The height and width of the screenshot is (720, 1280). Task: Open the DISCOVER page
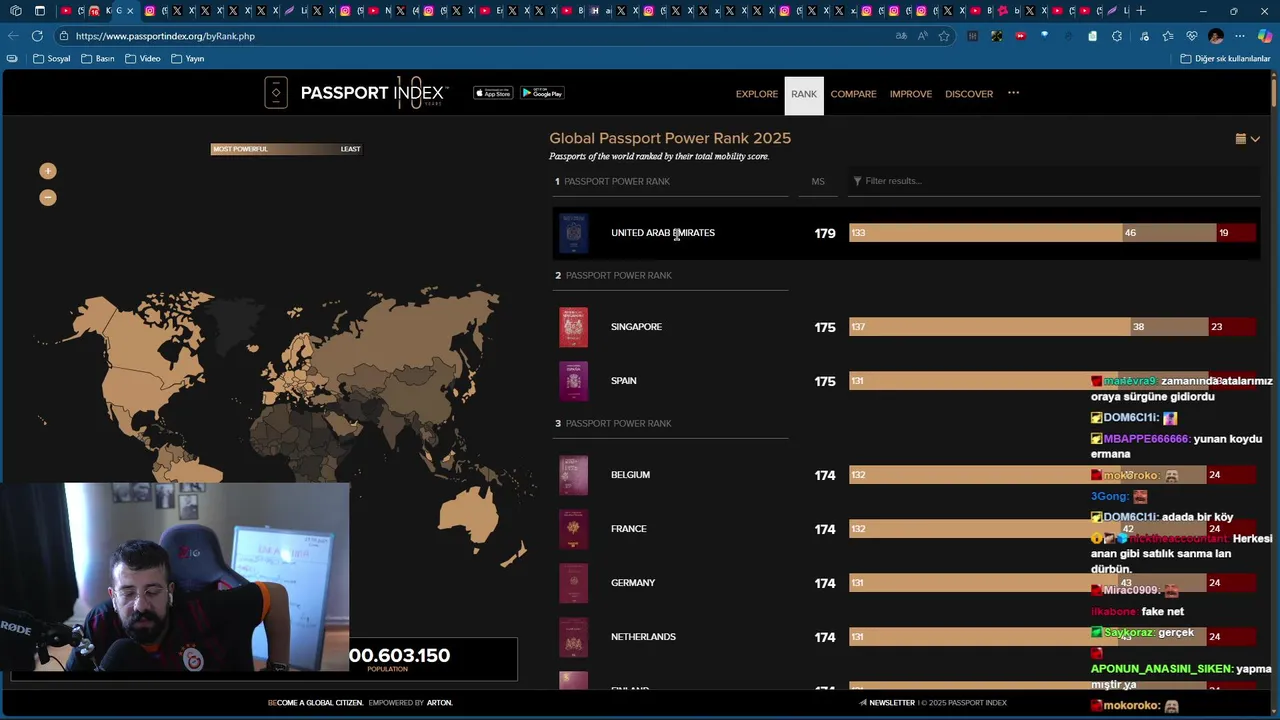969,94
